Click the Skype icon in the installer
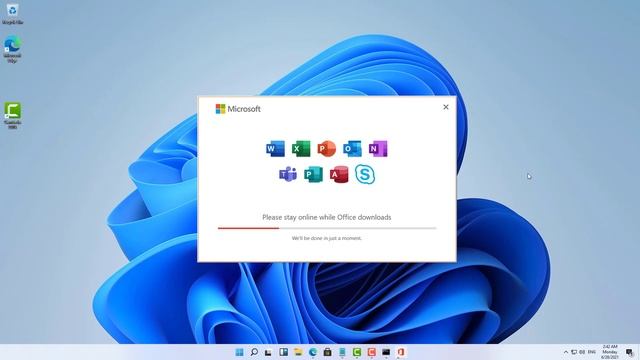 click(x=365, y=174)
